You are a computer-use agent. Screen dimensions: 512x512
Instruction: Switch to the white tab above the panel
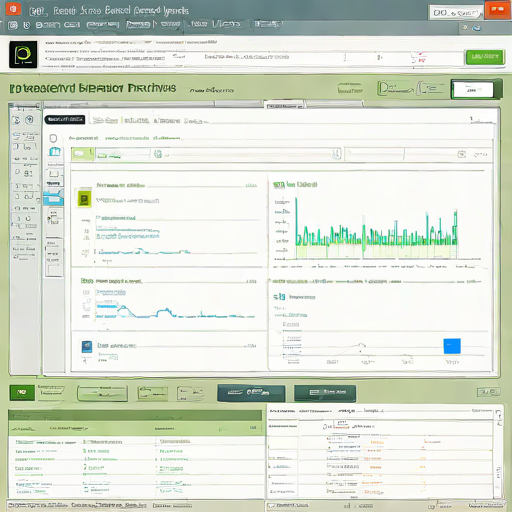285,106
